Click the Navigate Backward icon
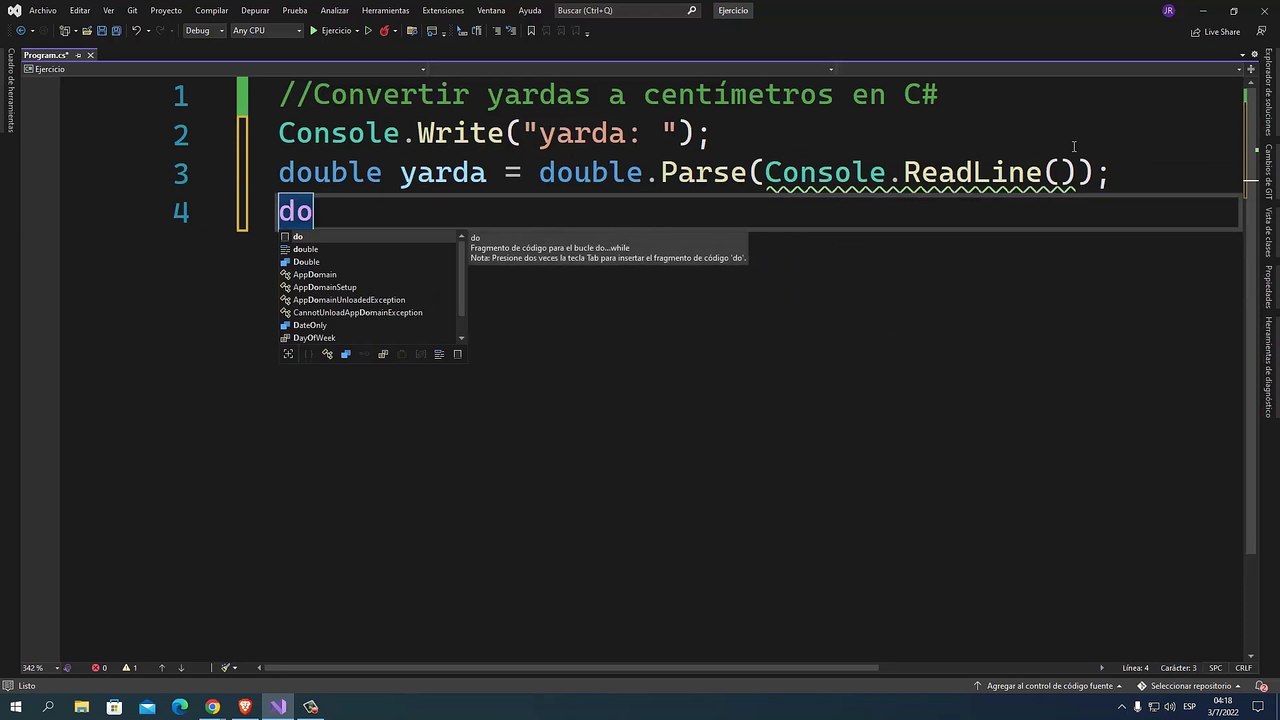The image size is (1280, 720). pos(21,31)
